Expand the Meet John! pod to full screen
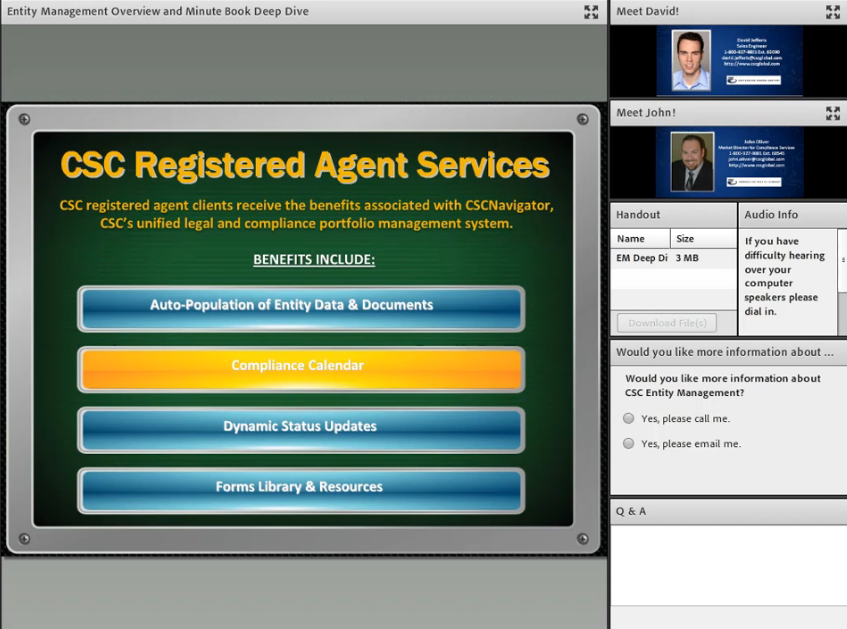 [x=833, y=113]
